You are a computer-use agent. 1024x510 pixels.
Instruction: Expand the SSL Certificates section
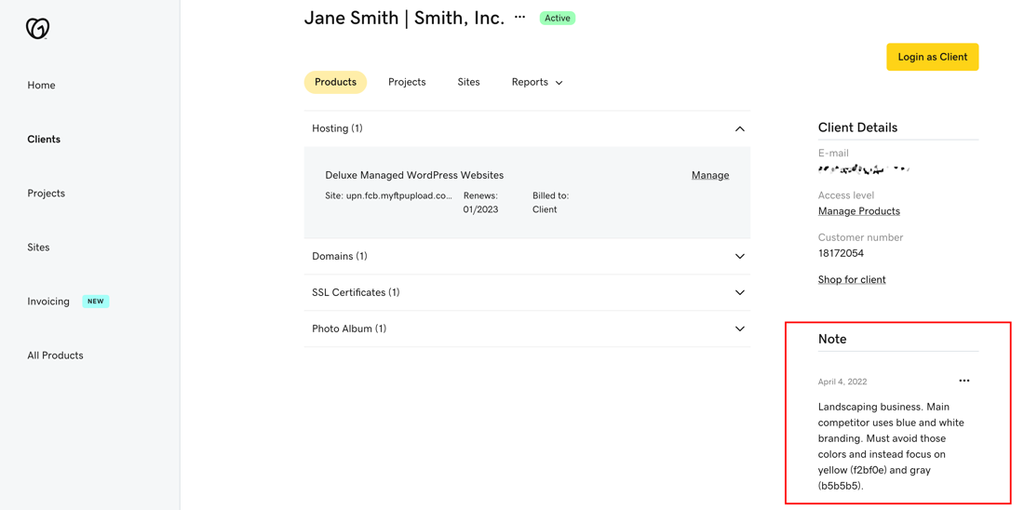pos(740,293)
